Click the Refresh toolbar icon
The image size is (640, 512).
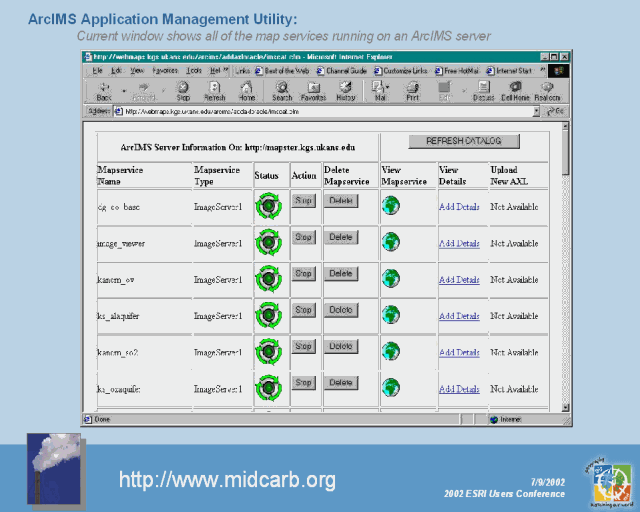click(x=215, y=91)
